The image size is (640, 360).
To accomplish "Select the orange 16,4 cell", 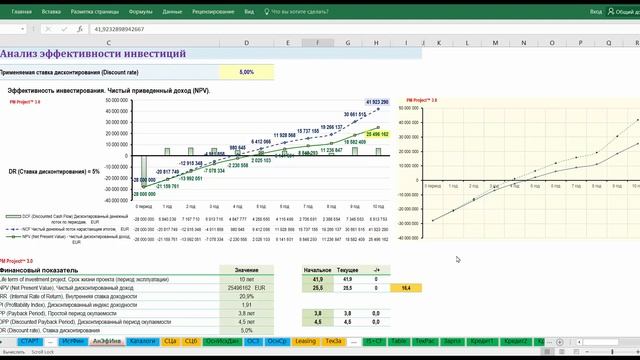I will click(406, 288).
